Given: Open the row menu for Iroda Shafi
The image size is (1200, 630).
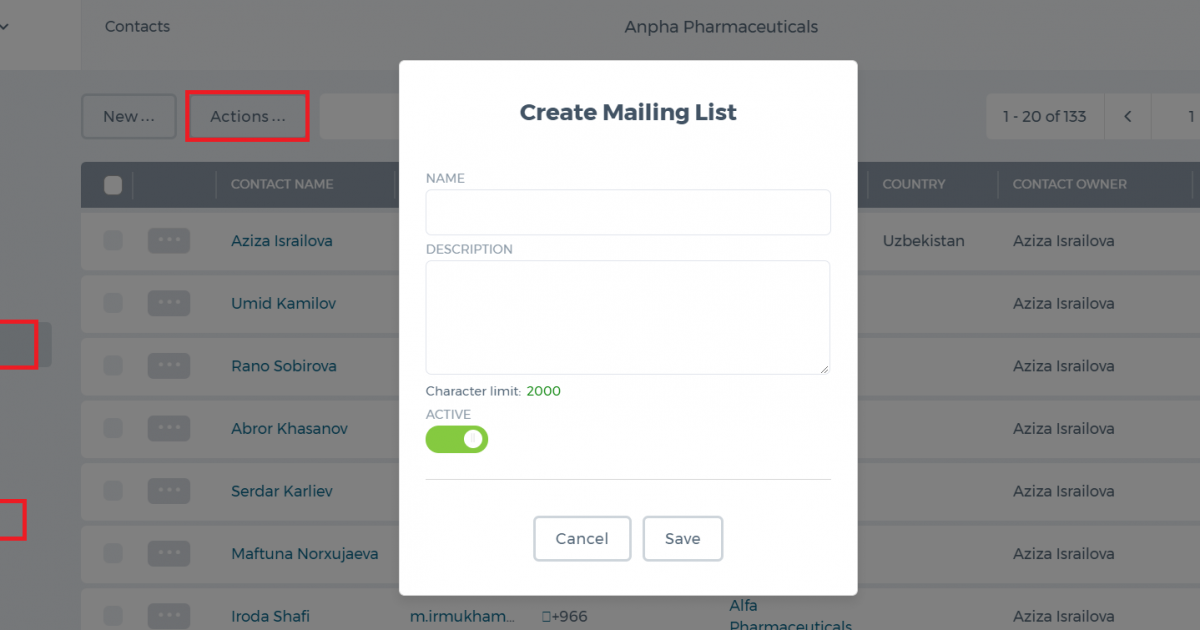Looking at the screenshot, I should click(x=168, y=616).
